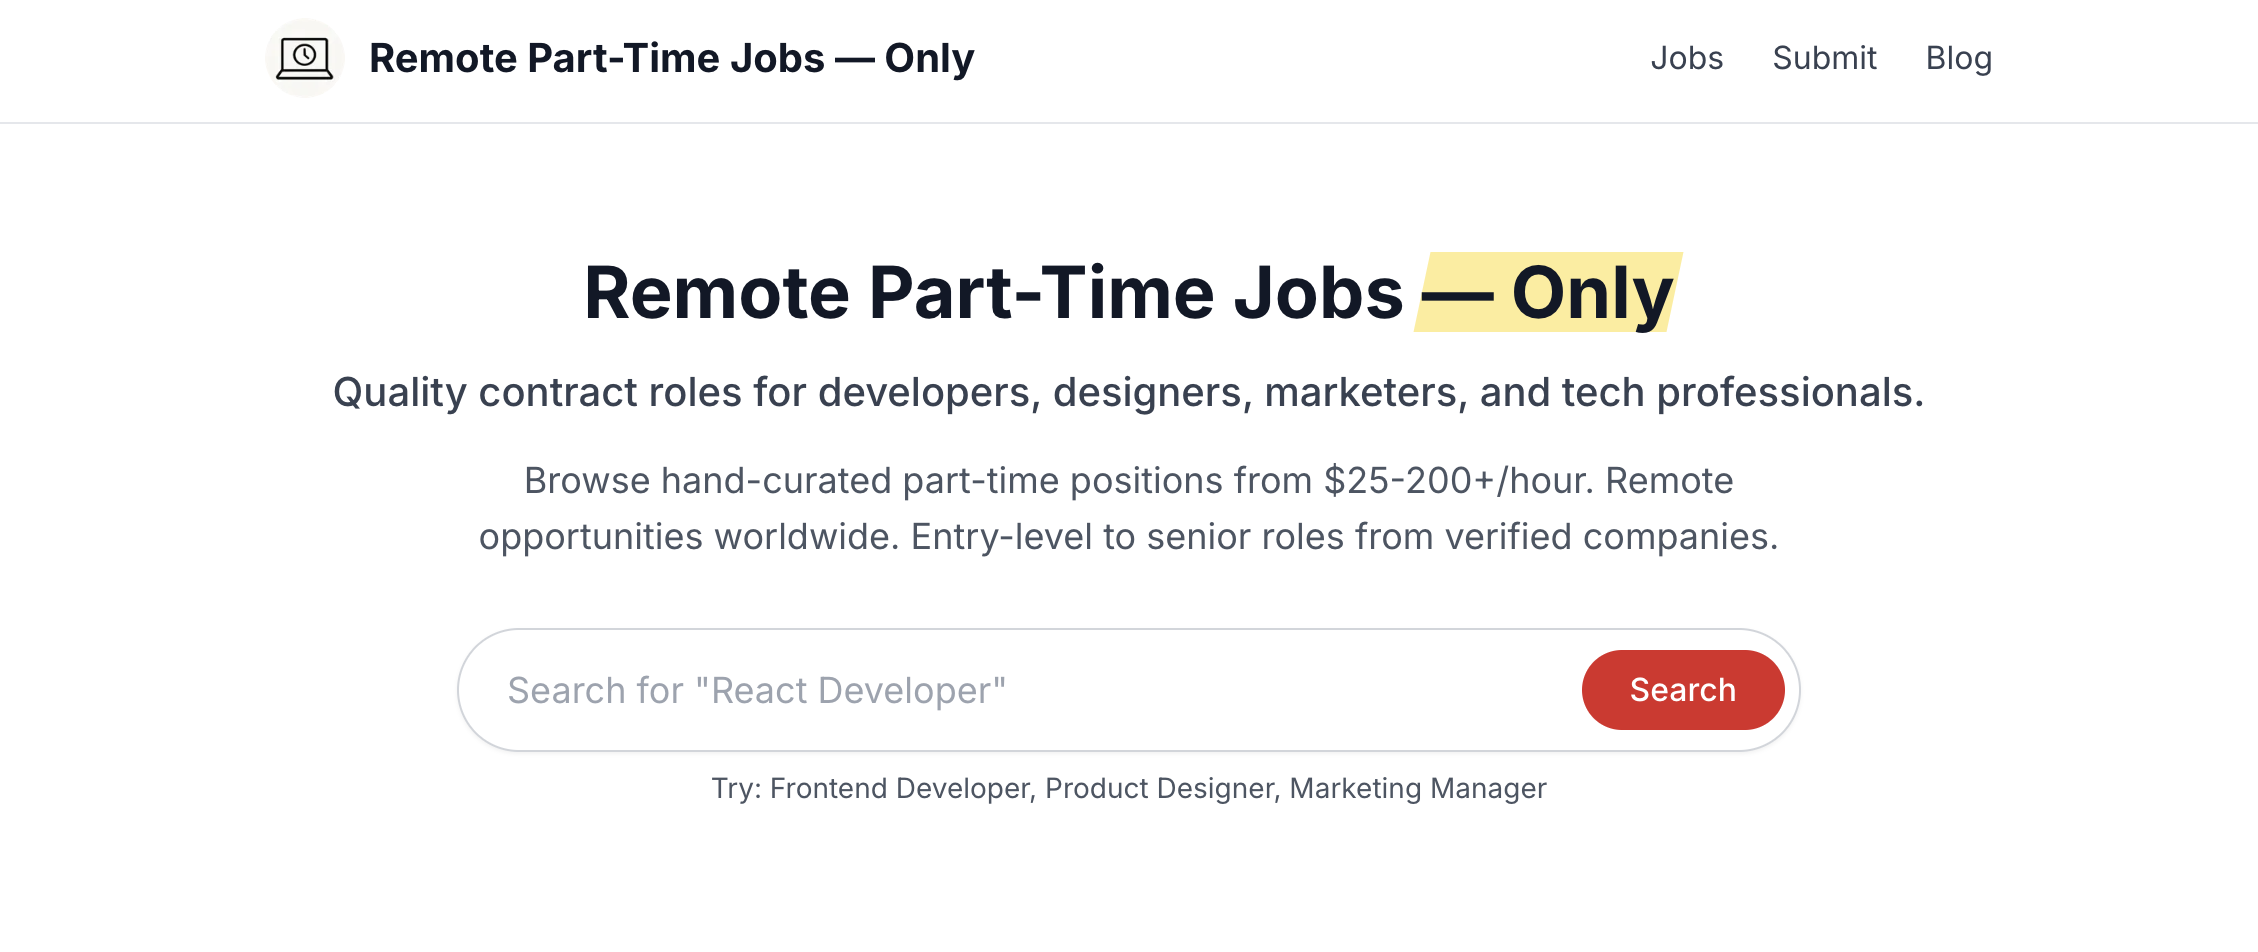Click the red Search button
Image resolution: width=2258 pixels, height=952 pixels.
coord(1683,690)
